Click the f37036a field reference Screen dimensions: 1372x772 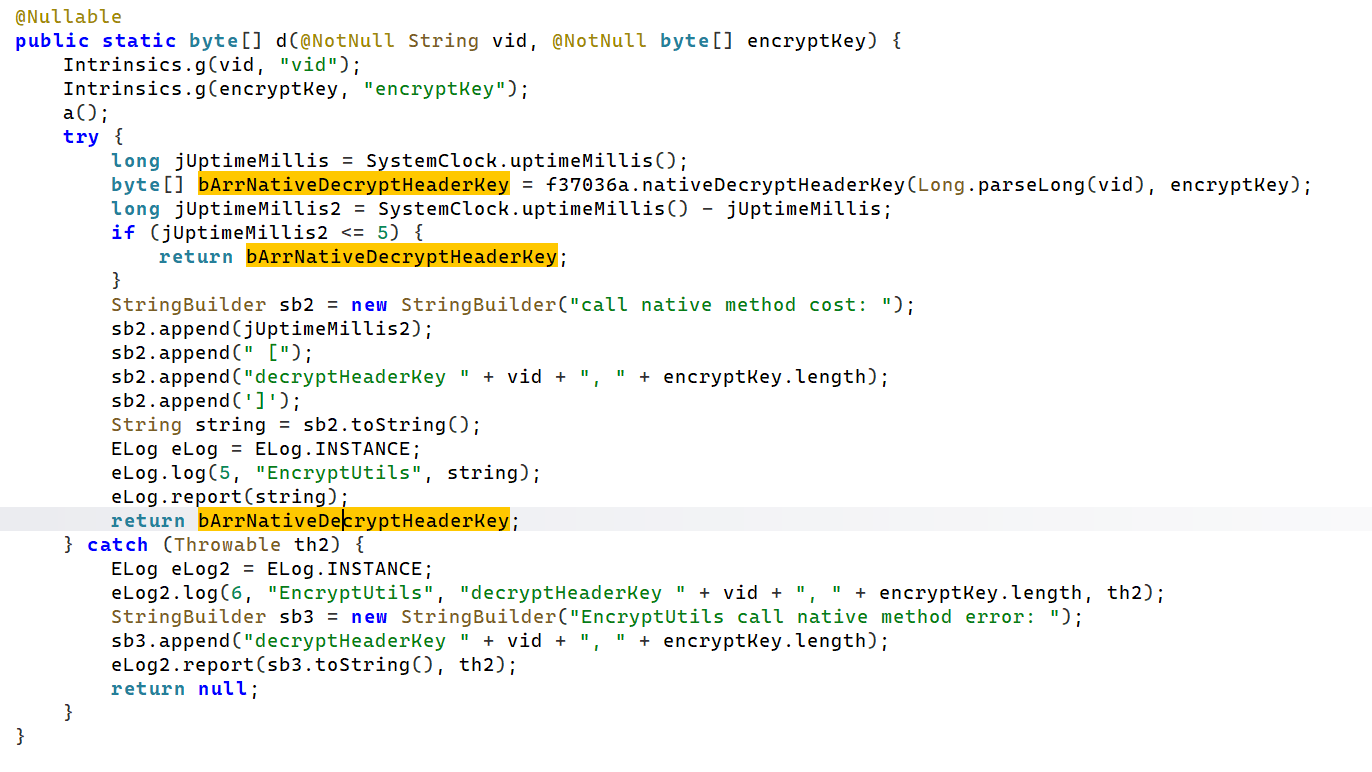coord(589,185)
